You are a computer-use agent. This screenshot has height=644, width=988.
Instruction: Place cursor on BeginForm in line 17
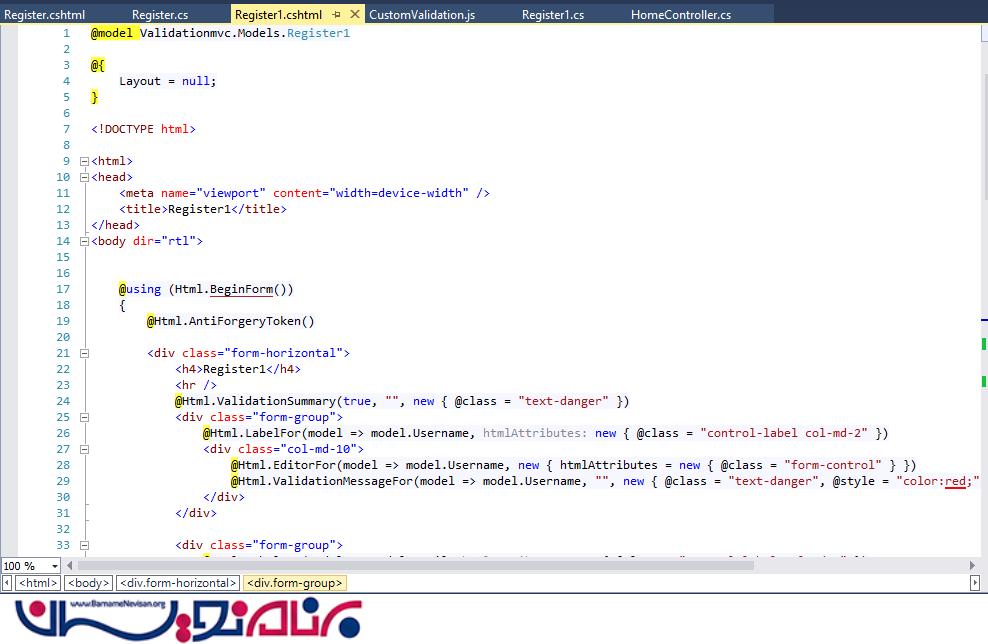click(x=241, y=289)
